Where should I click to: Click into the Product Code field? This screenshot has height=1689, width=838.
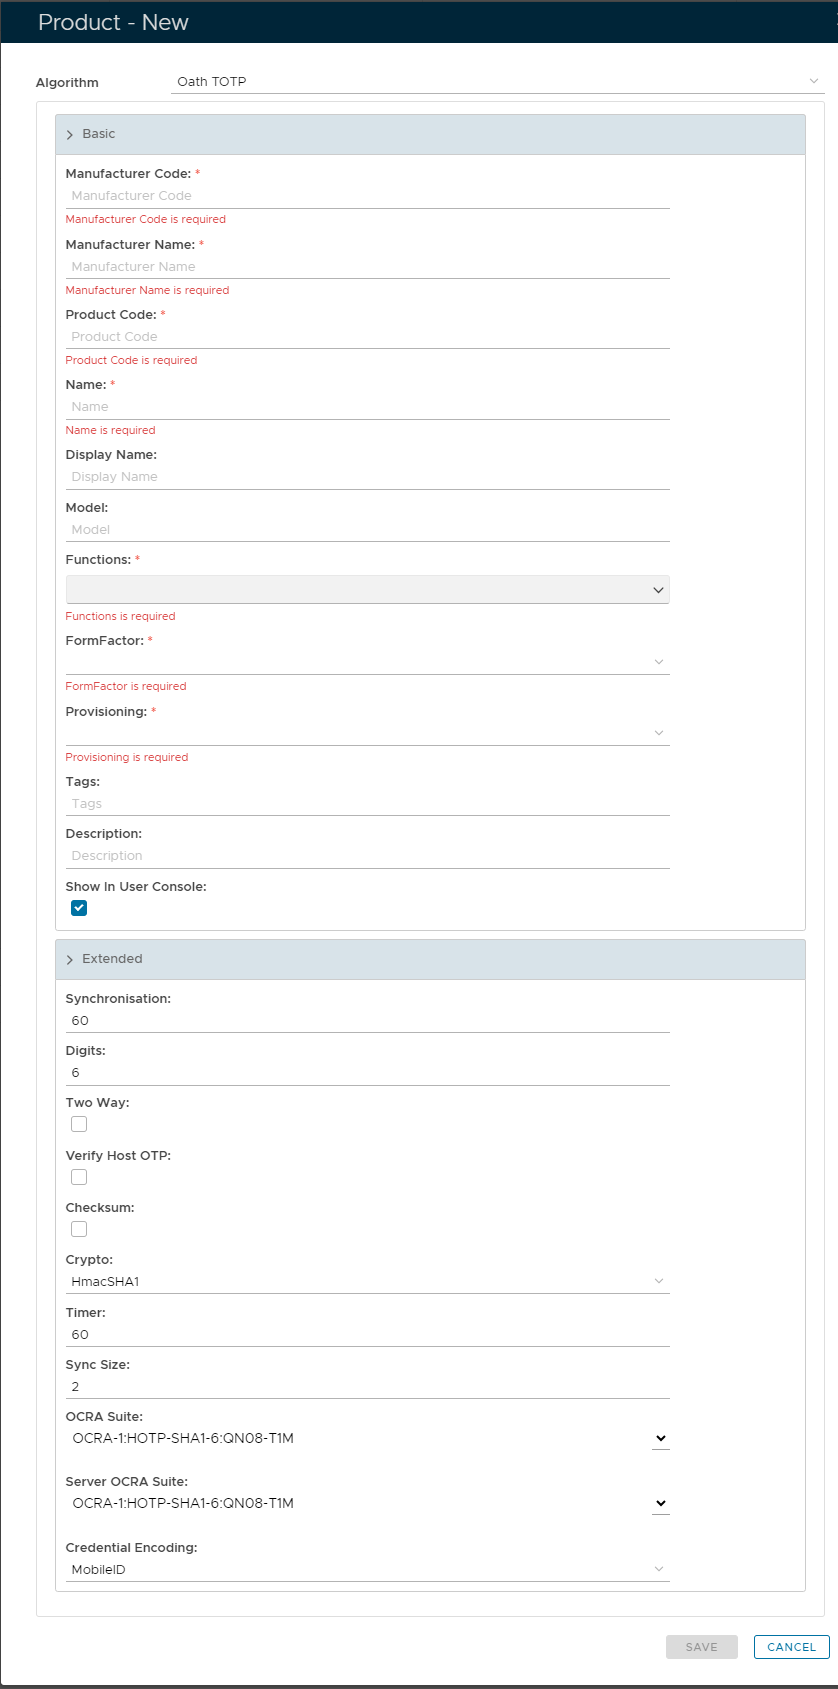367,337
